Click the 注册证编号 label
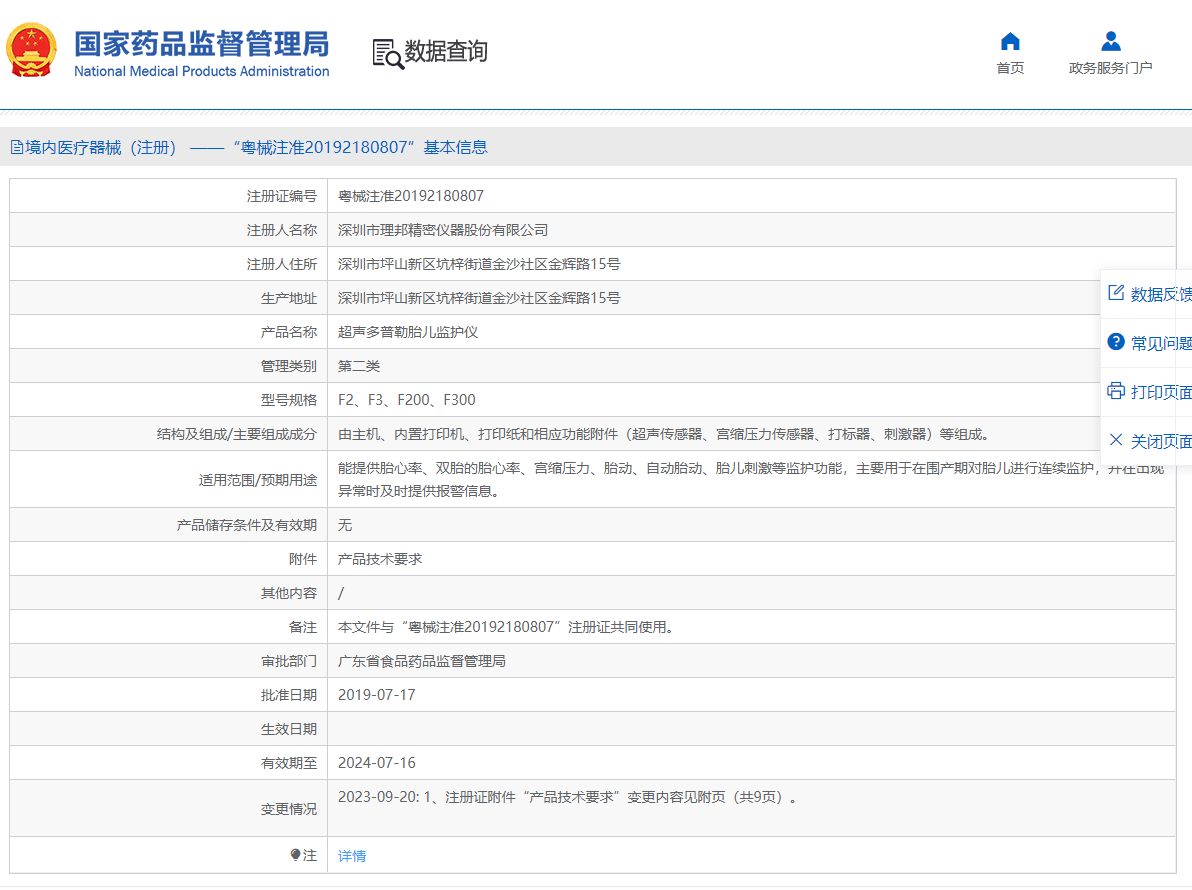This screenshot has width=1192, height=890. [x=281, y=196]
